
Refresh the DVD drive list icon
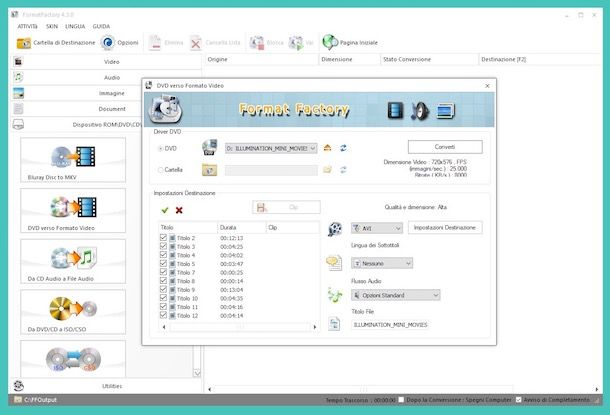pos(343,148)
